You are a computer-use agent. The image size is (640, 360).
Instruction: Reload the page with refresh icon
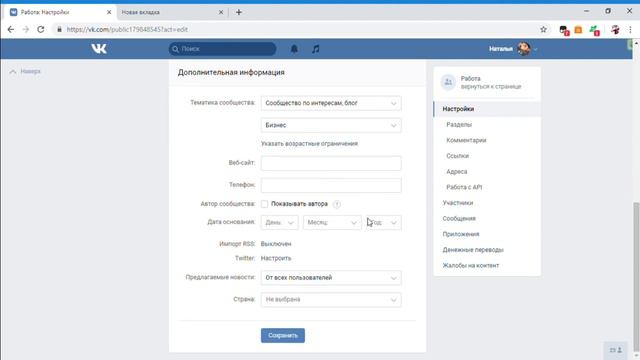40,29
